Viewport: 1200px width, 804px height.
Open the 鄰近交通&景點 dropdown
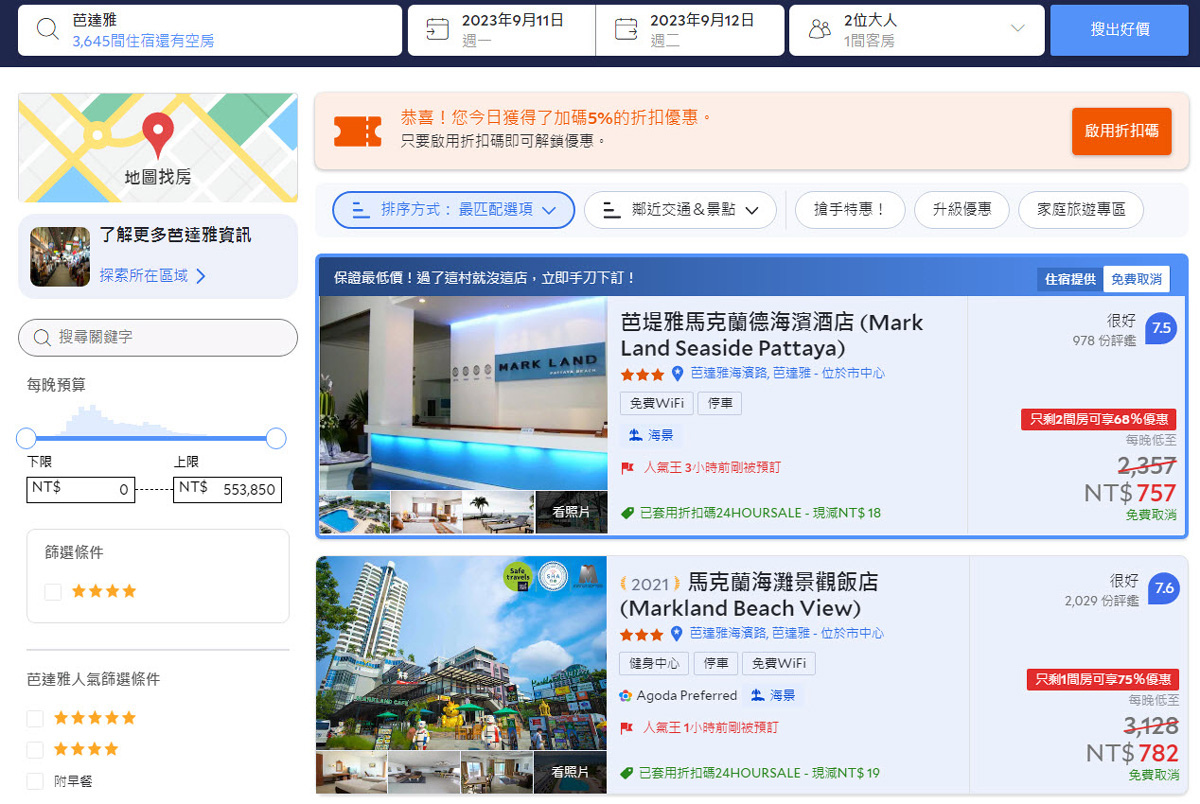pyautogui.click(x=680, y=210)
